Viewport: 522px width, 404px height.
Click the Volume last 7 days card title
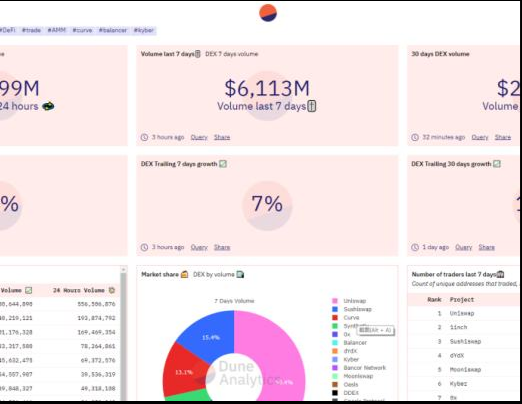click(170, 54)
